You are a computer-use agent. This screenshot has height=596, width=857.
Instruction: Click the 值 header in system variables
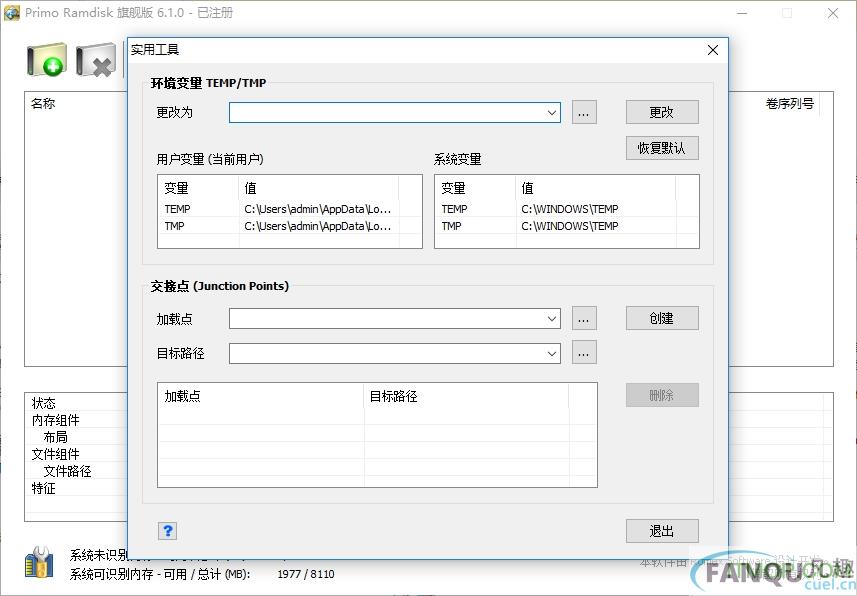[596, 188]
